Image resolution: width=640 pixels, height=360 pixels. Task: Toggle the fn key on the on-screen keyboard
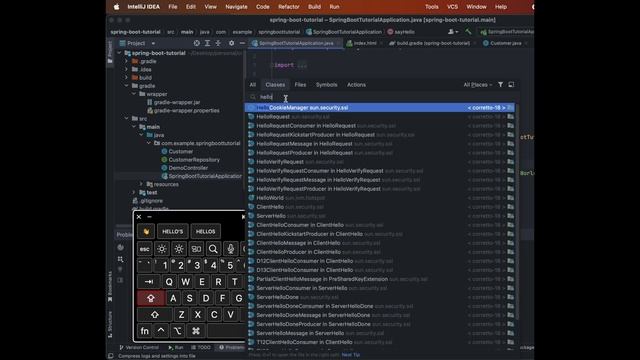click(x=144, y=331)
